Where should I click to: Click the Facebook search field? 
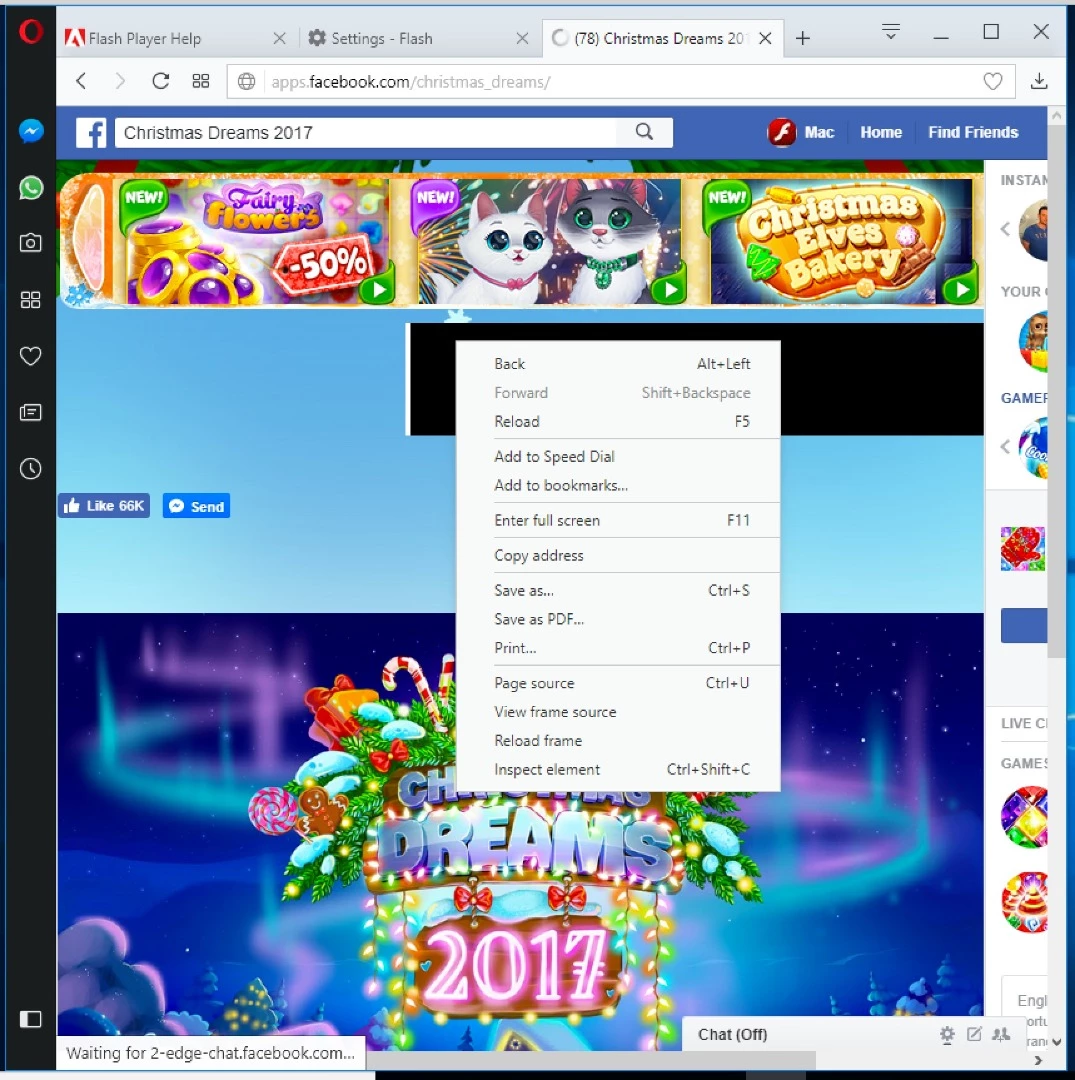pos(366,132)
